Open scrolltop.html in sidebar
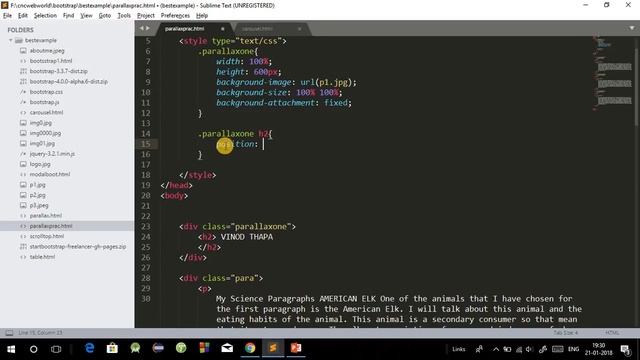The height and width of the screenshot is (360, 640). [x=47, y=236]
